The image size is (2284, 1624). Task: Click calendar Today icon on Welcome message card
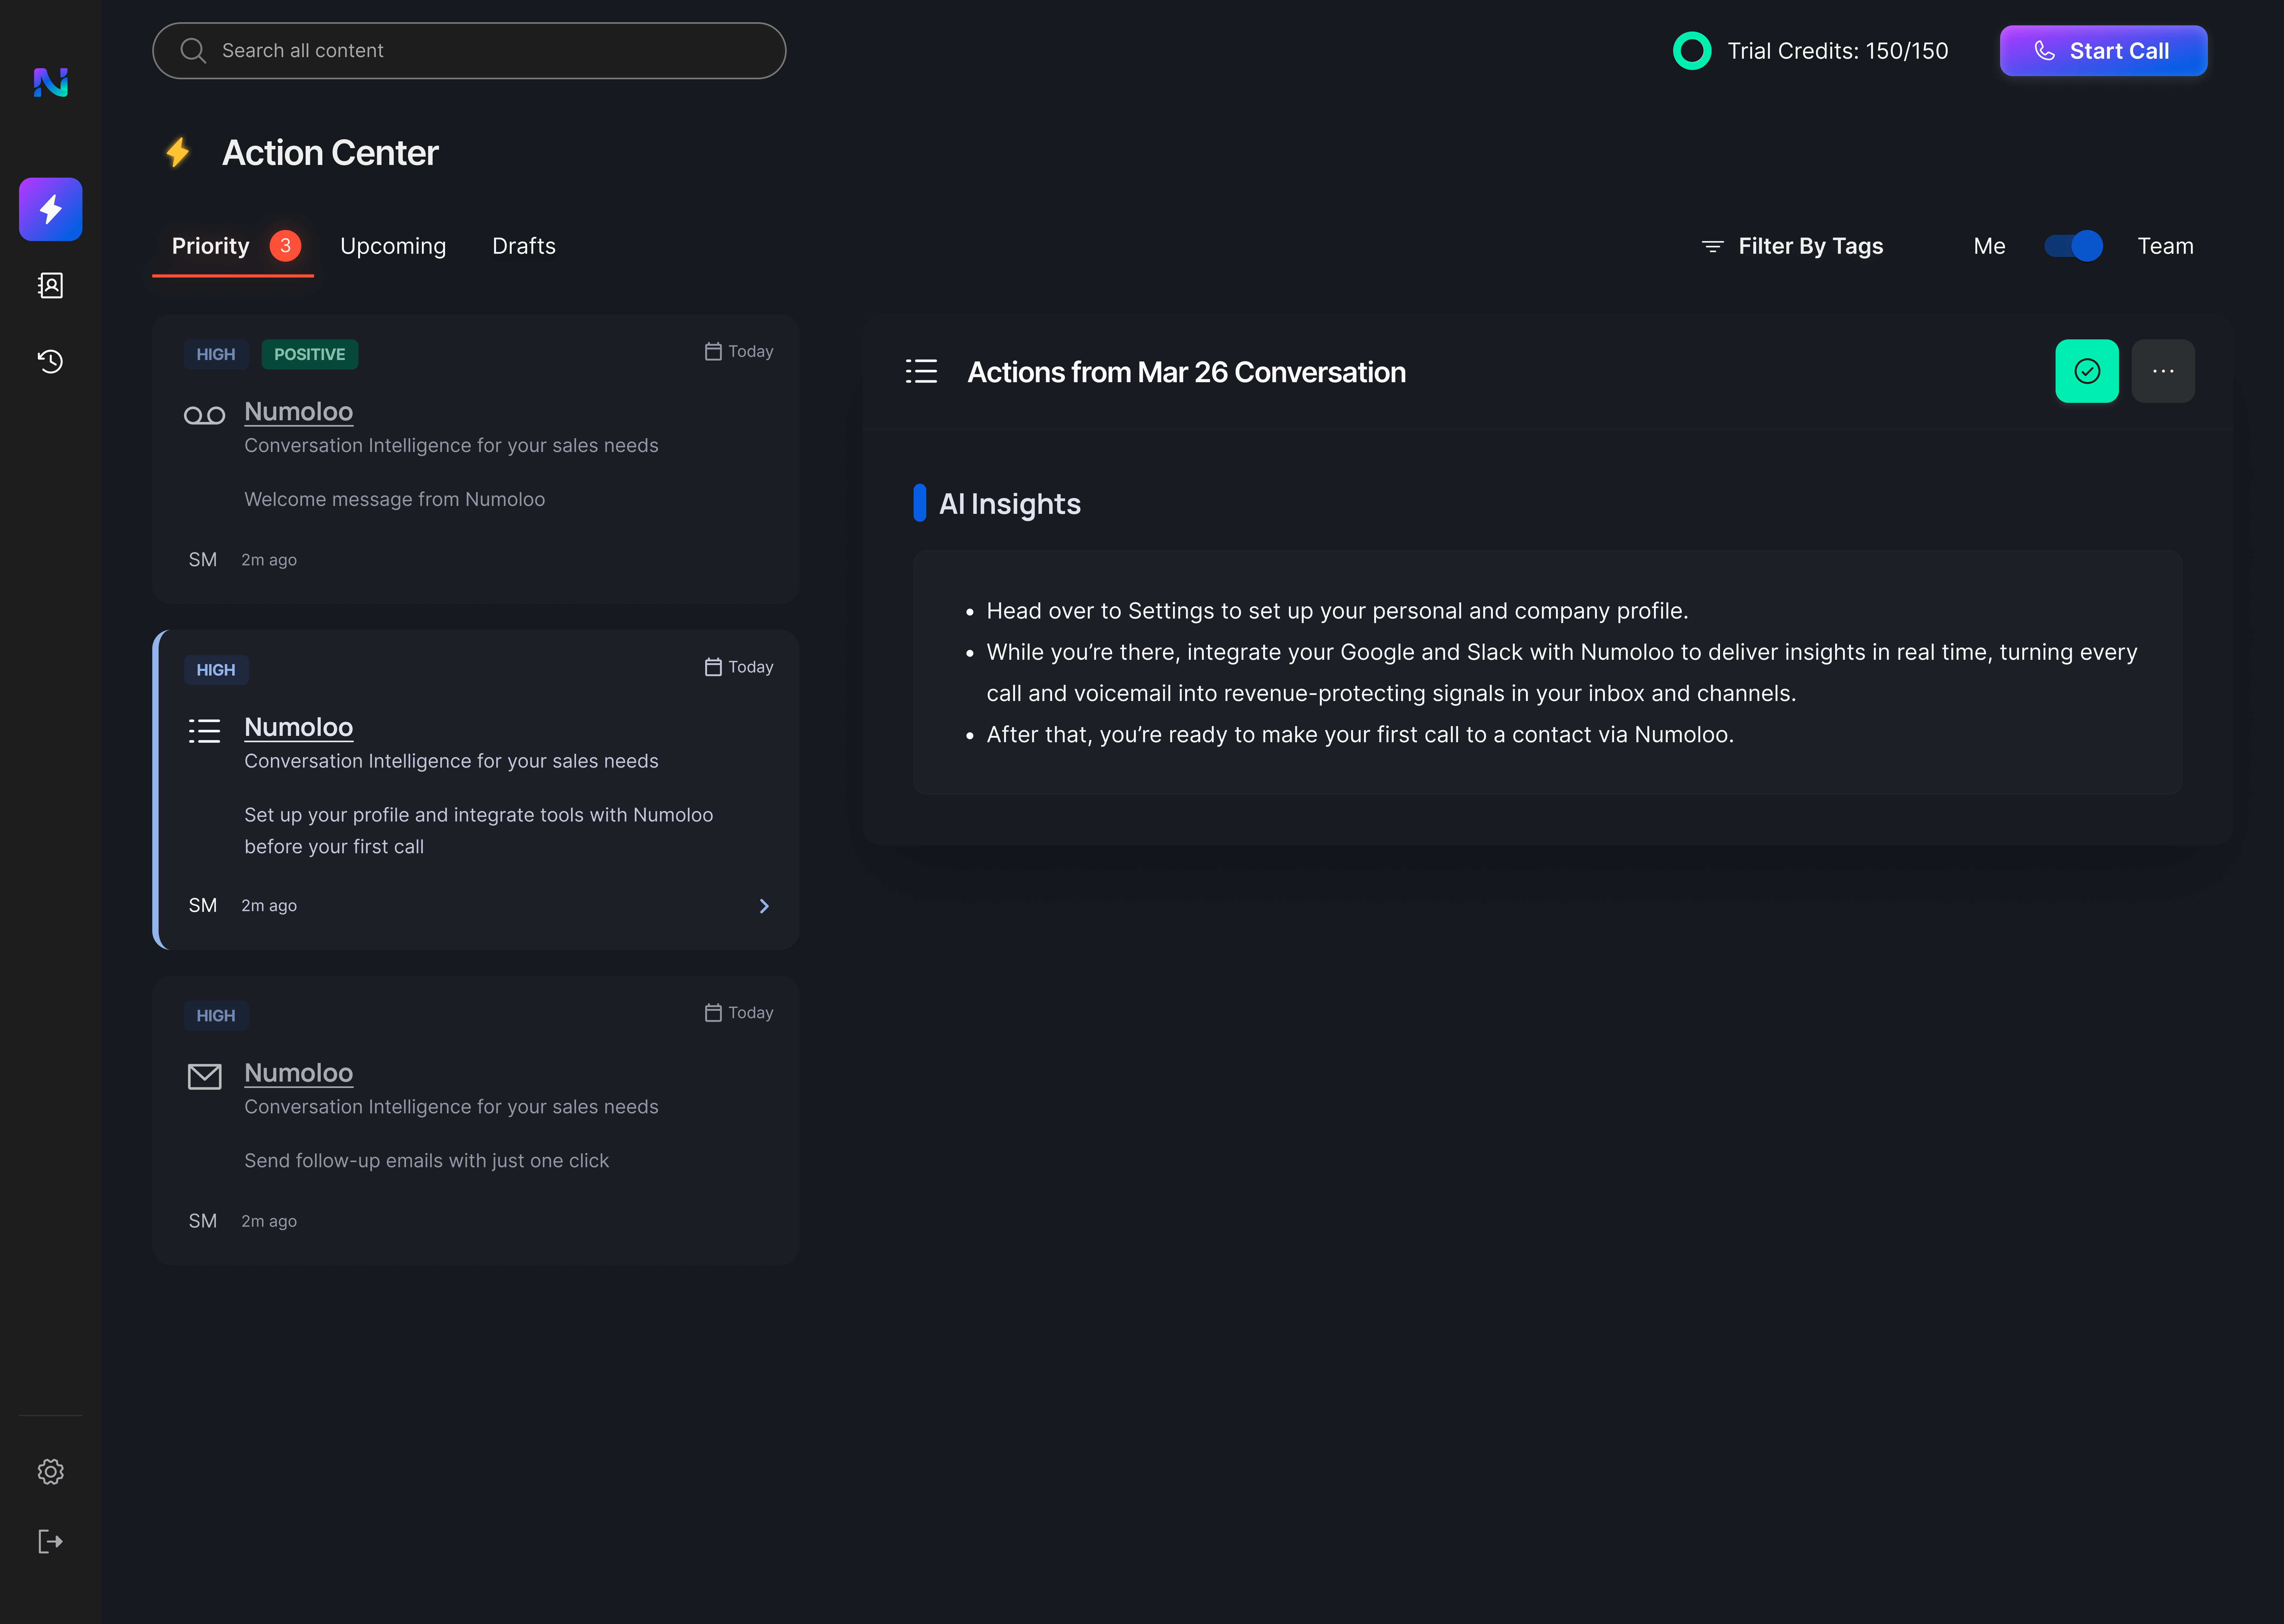(x=713, y=352)
